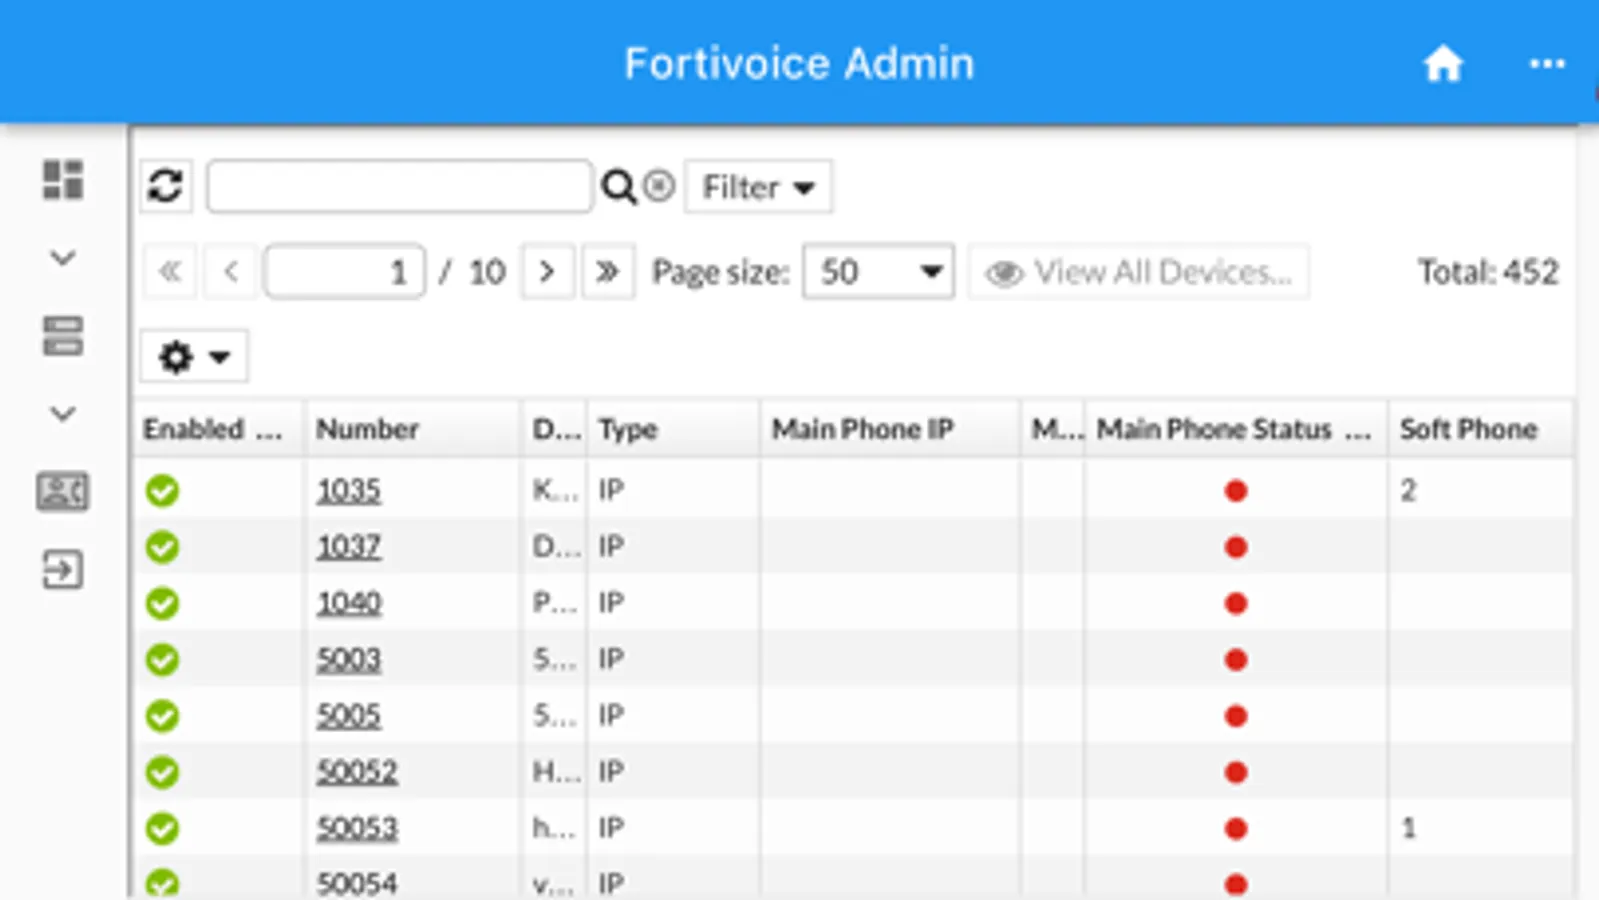Open the Filter dropdown
The width and height of the screenshot is (1599, 900).
(x=758, y=187)
